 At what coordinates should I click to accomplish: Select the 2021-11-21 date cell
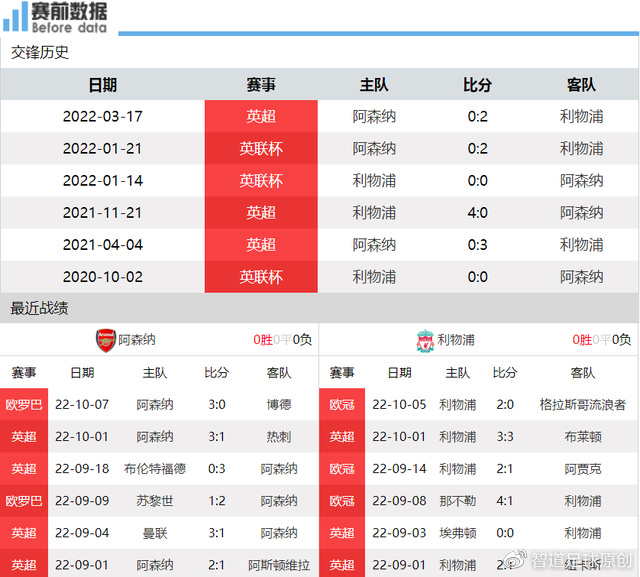(x=102, y=213)
